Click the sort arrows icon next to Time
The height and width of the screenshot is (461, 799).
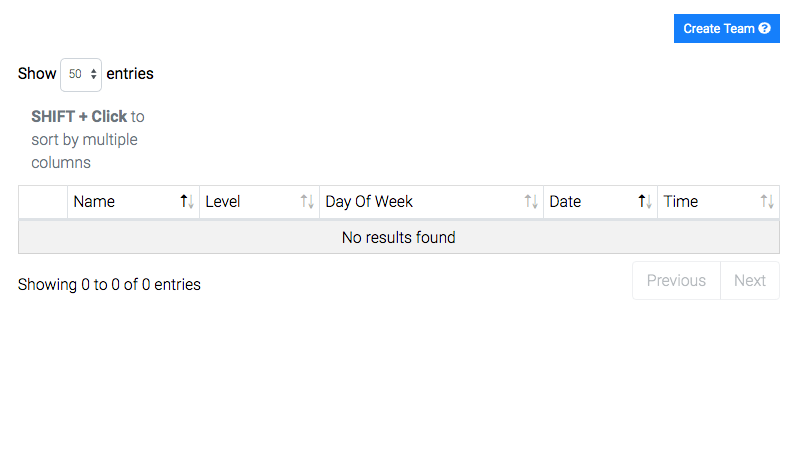tap(767, 202)
